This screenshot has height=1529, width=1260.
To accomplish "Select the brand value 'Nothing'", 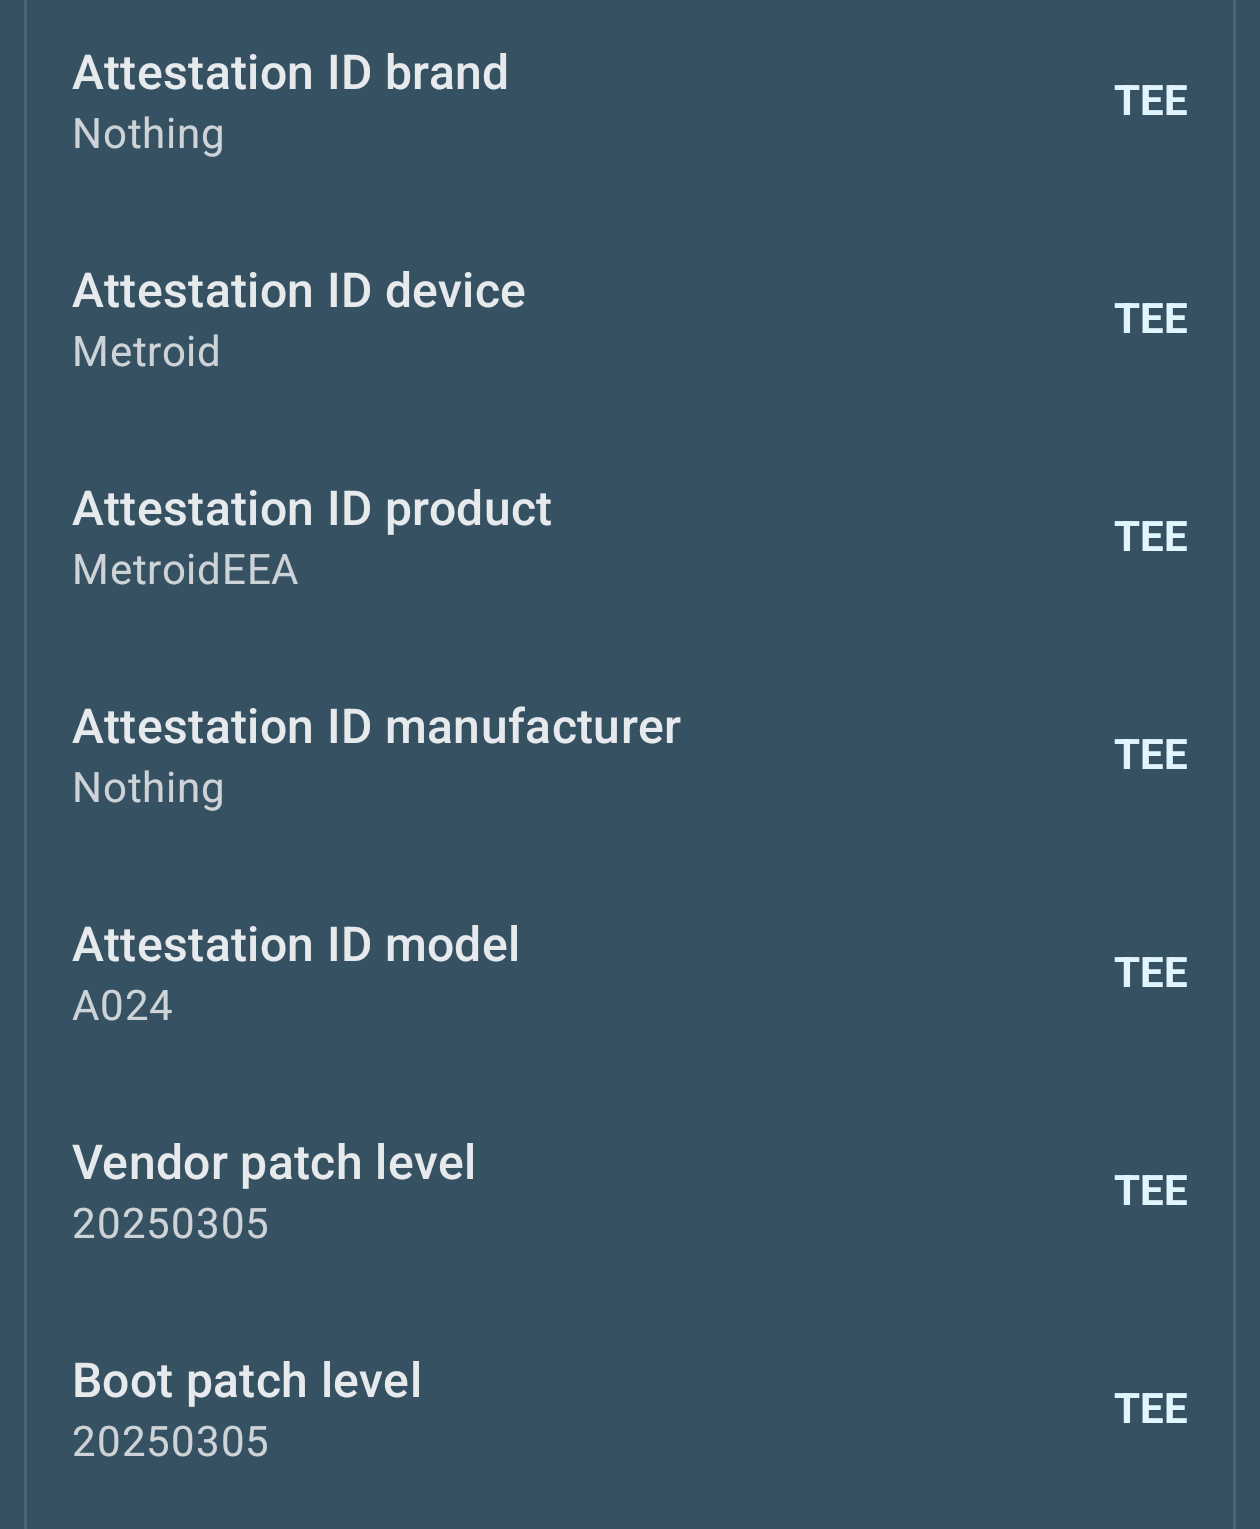I will click(x=148, y=134).
